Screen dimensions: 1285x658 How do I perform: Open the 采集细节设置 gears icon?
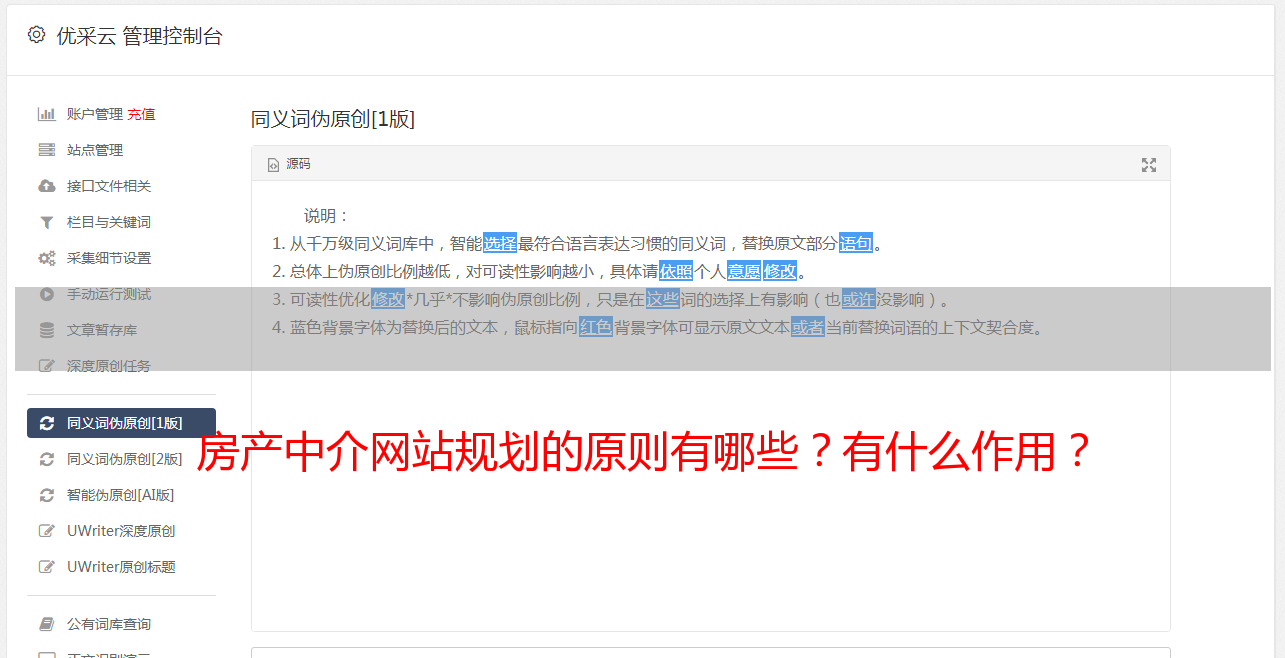click(x=46, y=258)
